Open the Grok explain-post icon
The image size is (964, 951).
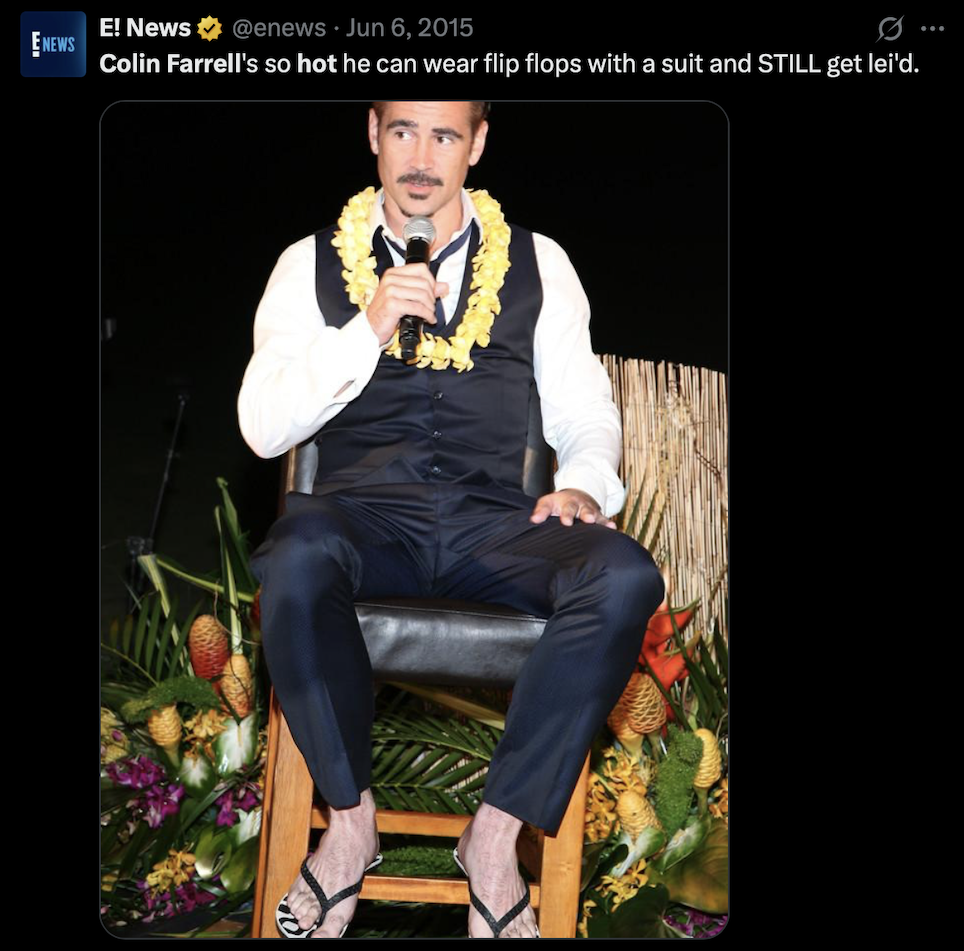890,28
